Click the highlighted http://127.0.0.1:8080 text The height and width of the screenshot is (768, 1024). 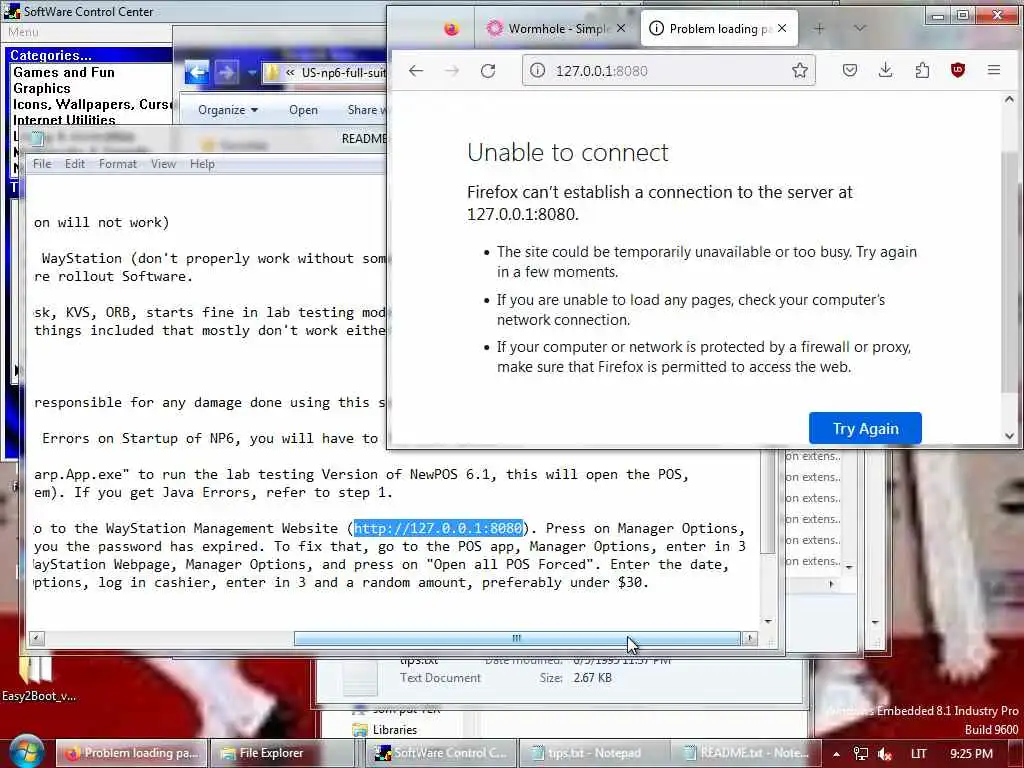pyautogui.click(x=438, y=528)
